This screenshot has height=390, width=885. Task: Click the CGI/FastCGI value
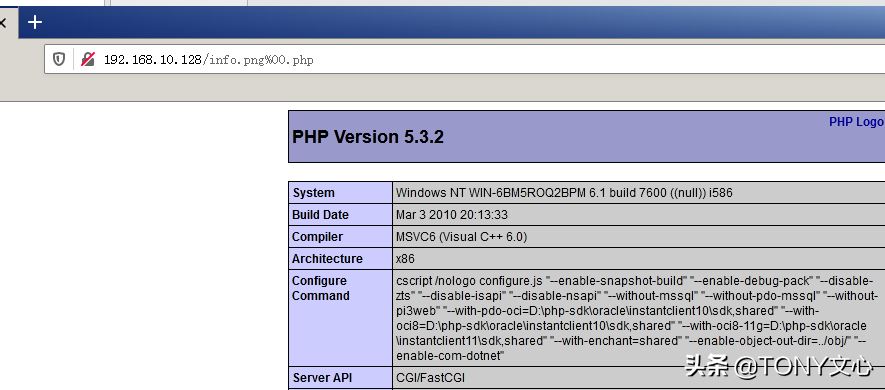coord(431,378)
